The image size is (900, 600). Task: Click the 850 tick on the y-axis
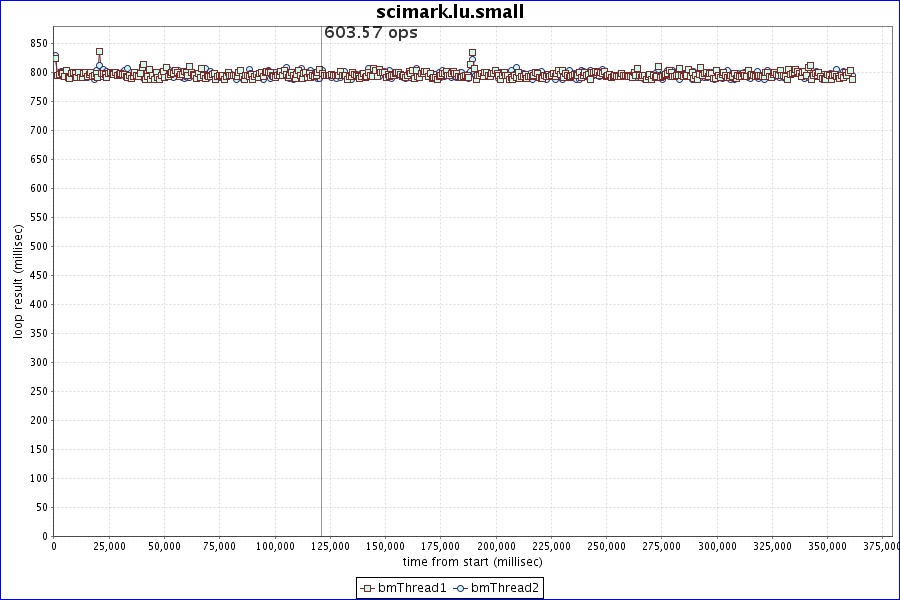[39, 43]
